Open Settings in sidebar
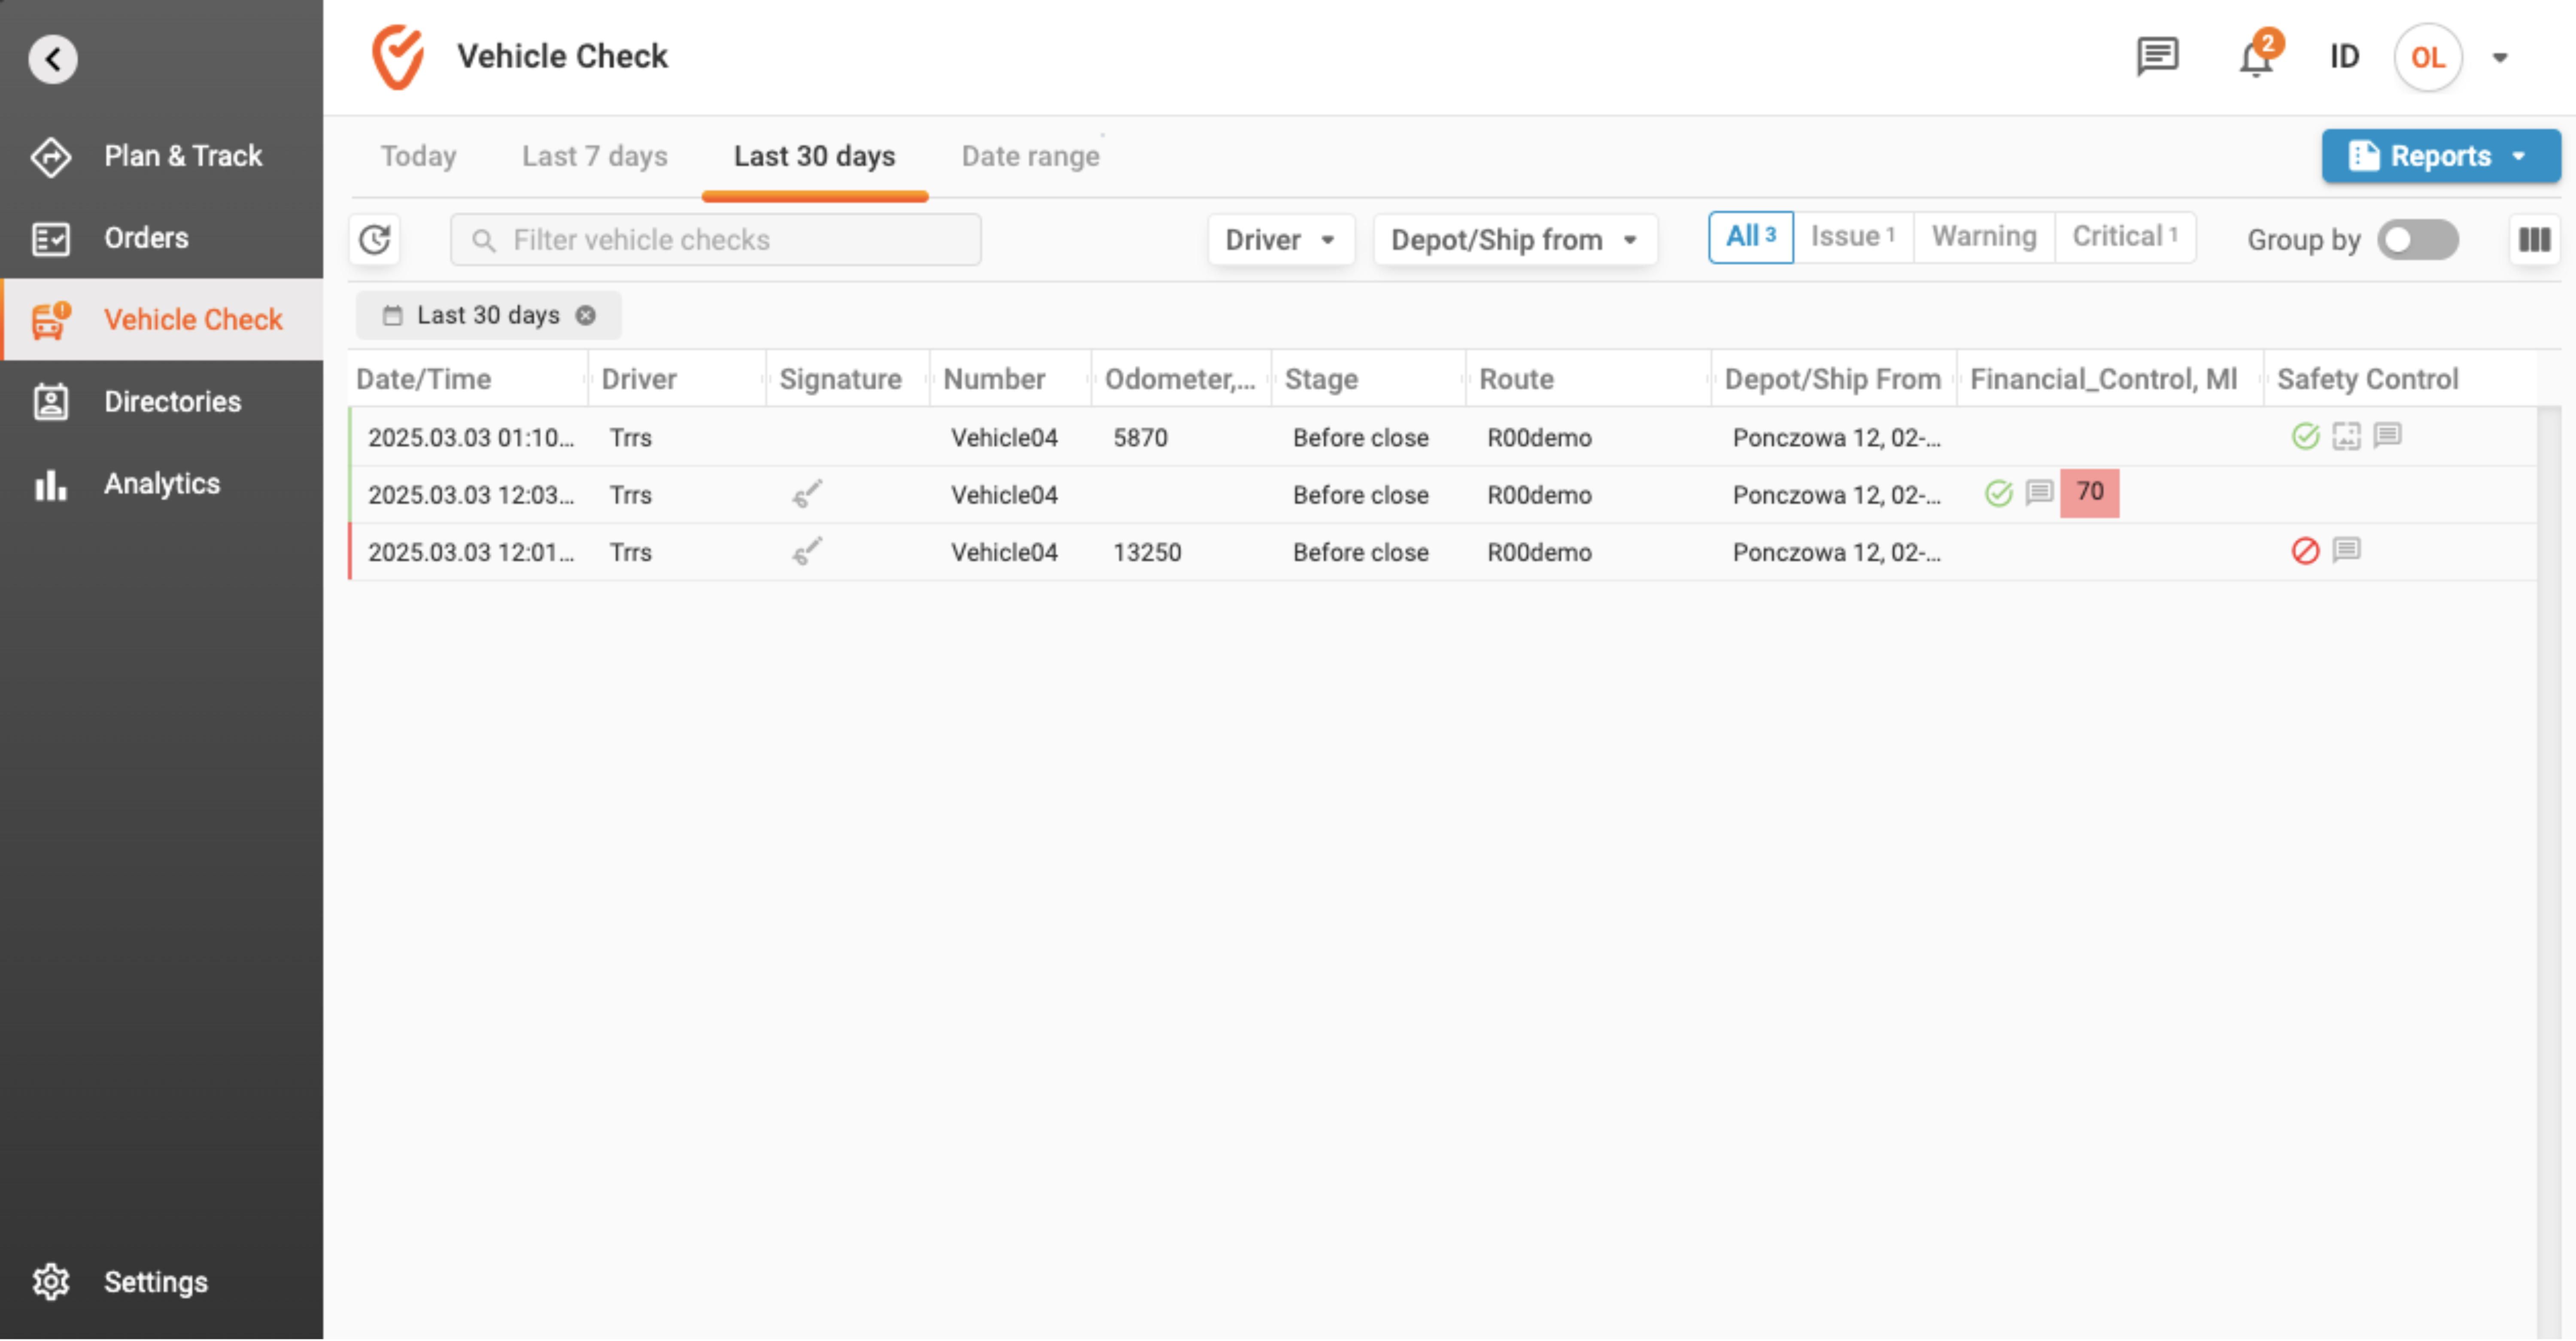The height and width of the screenshot is (1341, 2576). pyautogui.click(x=161, y=1283)
